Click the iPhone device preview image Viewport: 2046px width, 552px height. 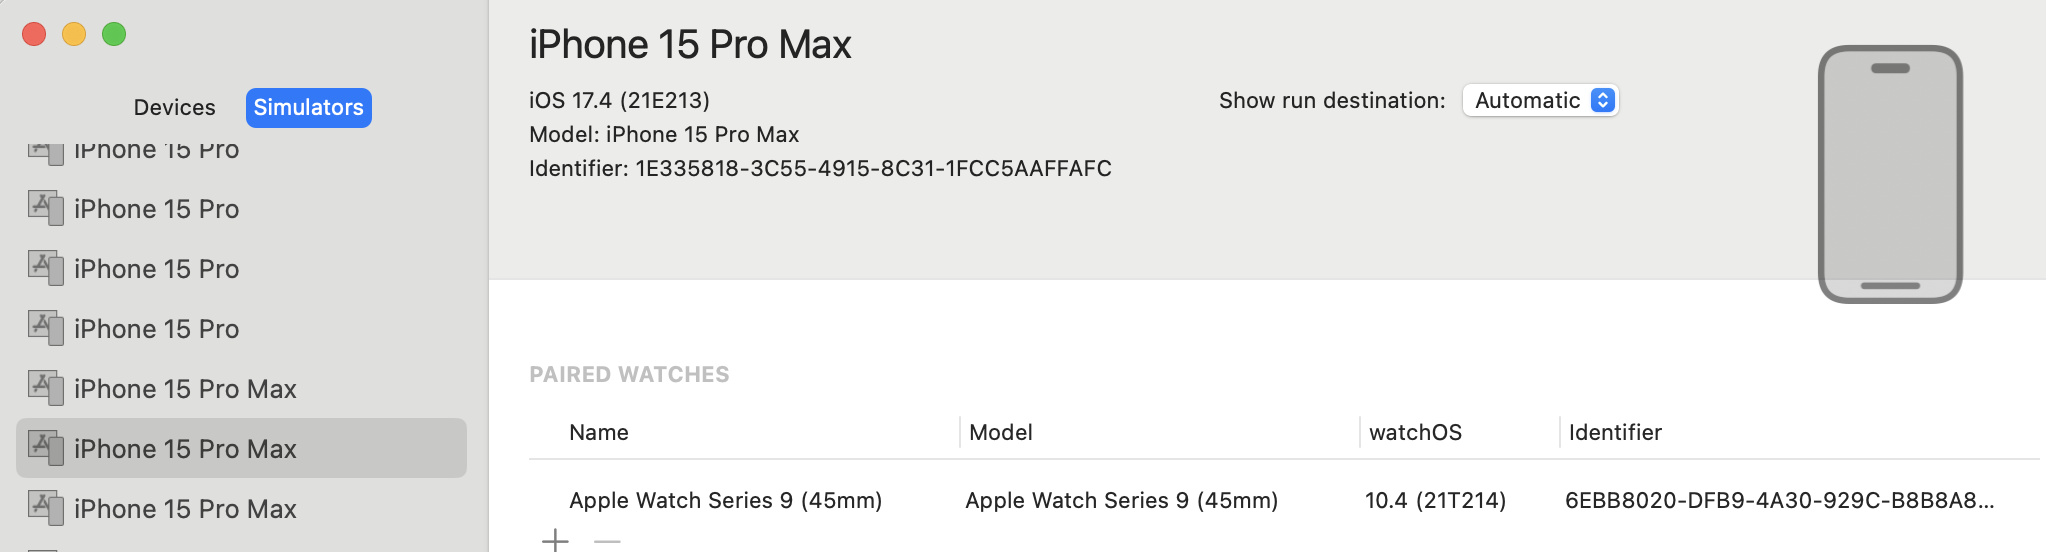1890,174
